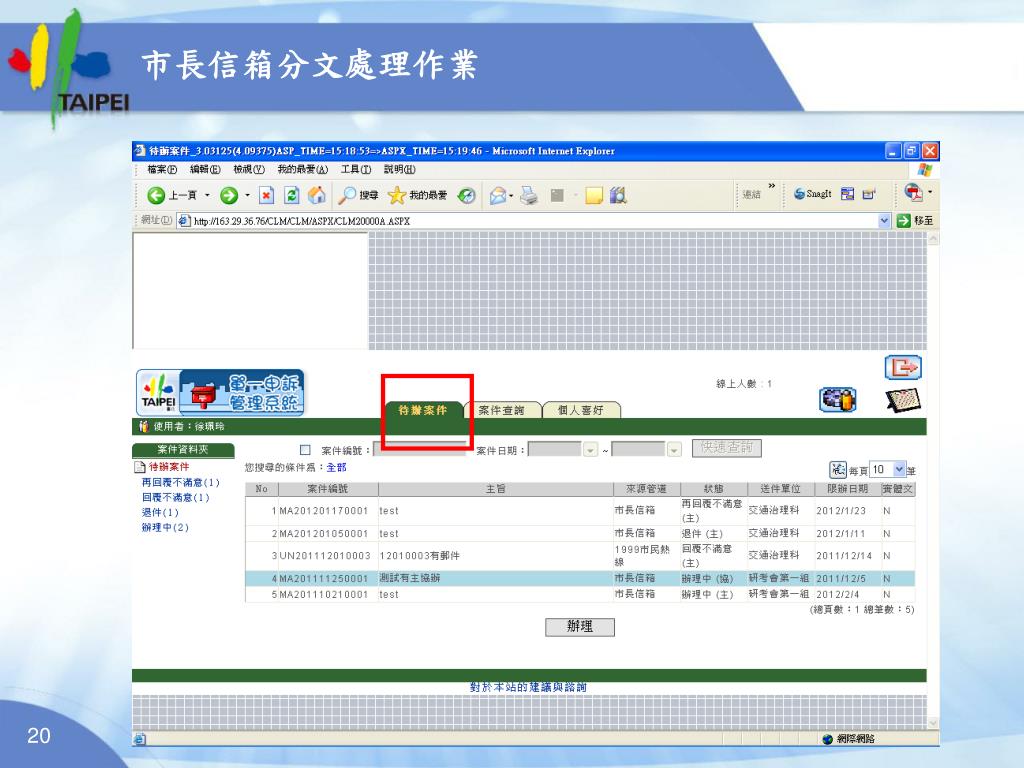Open the 再回覆不滿意(1) link
This screenshot has height=768, width=1024.
pyautogui.click(x=181, y=483)
